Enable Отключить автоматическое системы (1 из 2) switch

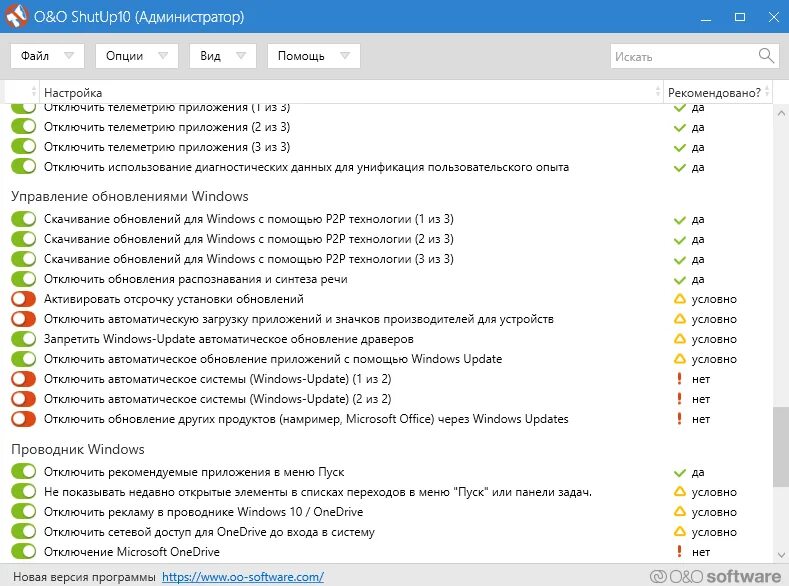[23, 379]
